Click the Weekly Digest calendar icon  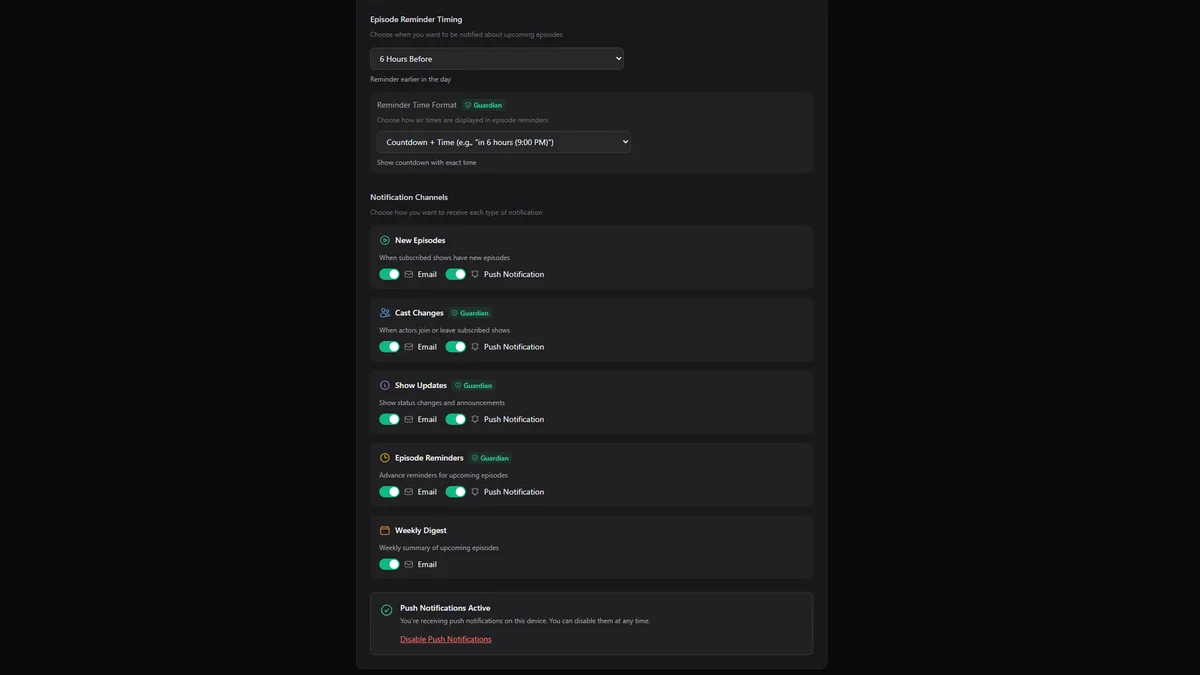click(385, 530)
